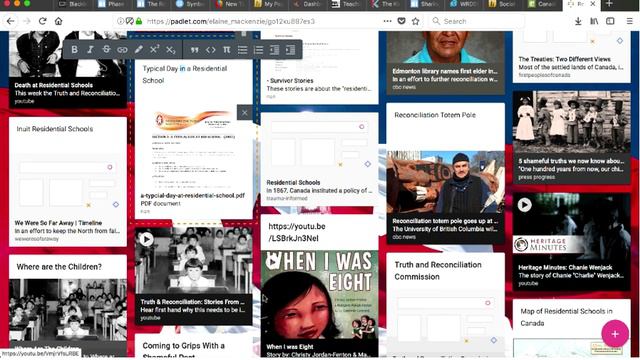Open the page actions three-dot menu
Viewport: 640px width, 360px height.
tap(387, 21)
